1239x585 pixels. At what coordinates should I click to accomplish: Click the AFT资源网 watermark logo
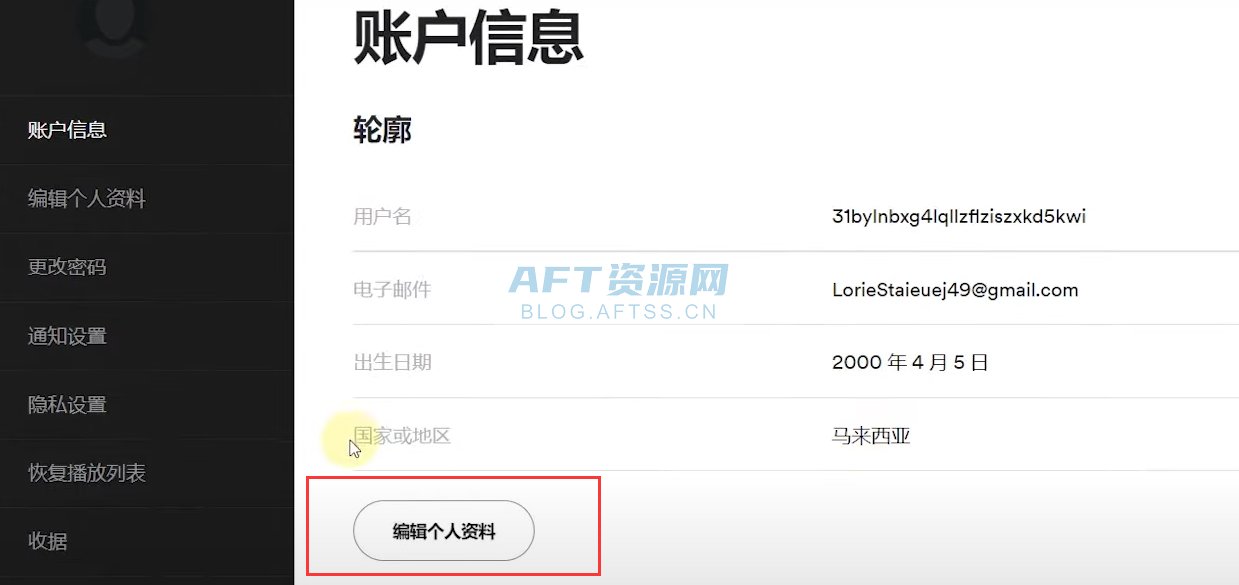click(619, 290)
